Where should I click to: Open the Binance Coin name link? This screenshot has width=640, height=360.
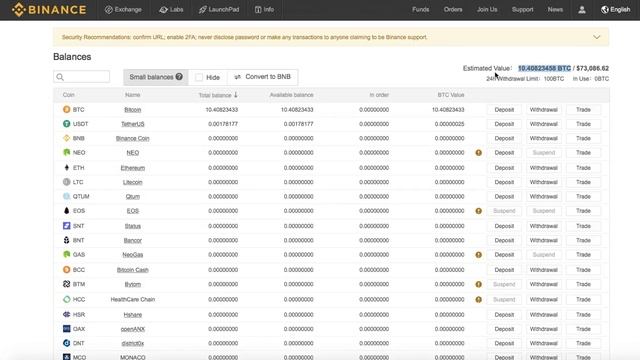pos(133,138)
